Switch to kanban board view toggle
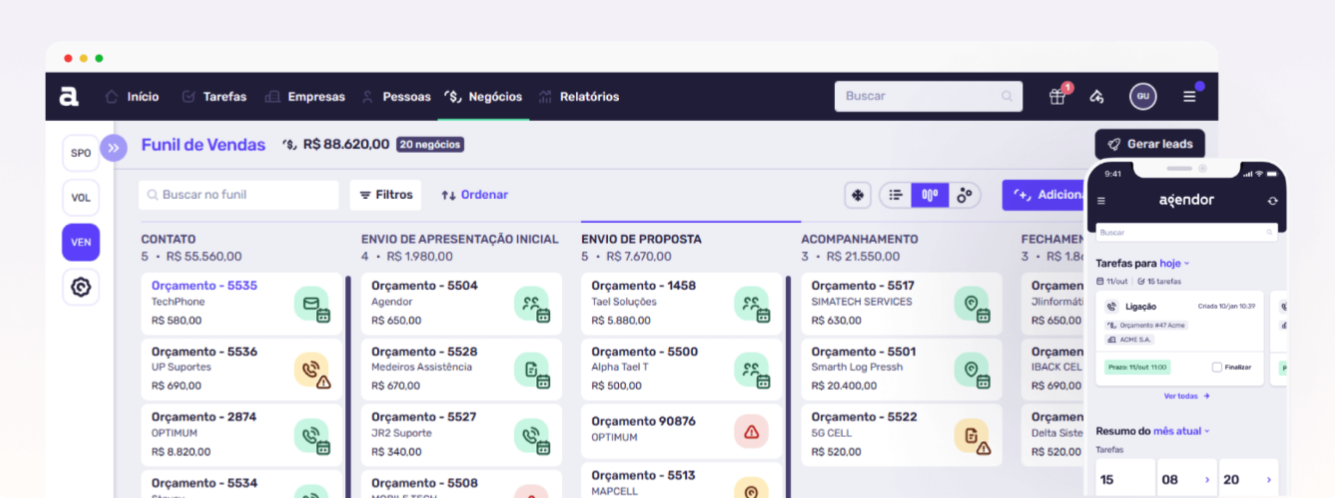Viewport: 1335px width, 498px height. [x=929, y=195]
